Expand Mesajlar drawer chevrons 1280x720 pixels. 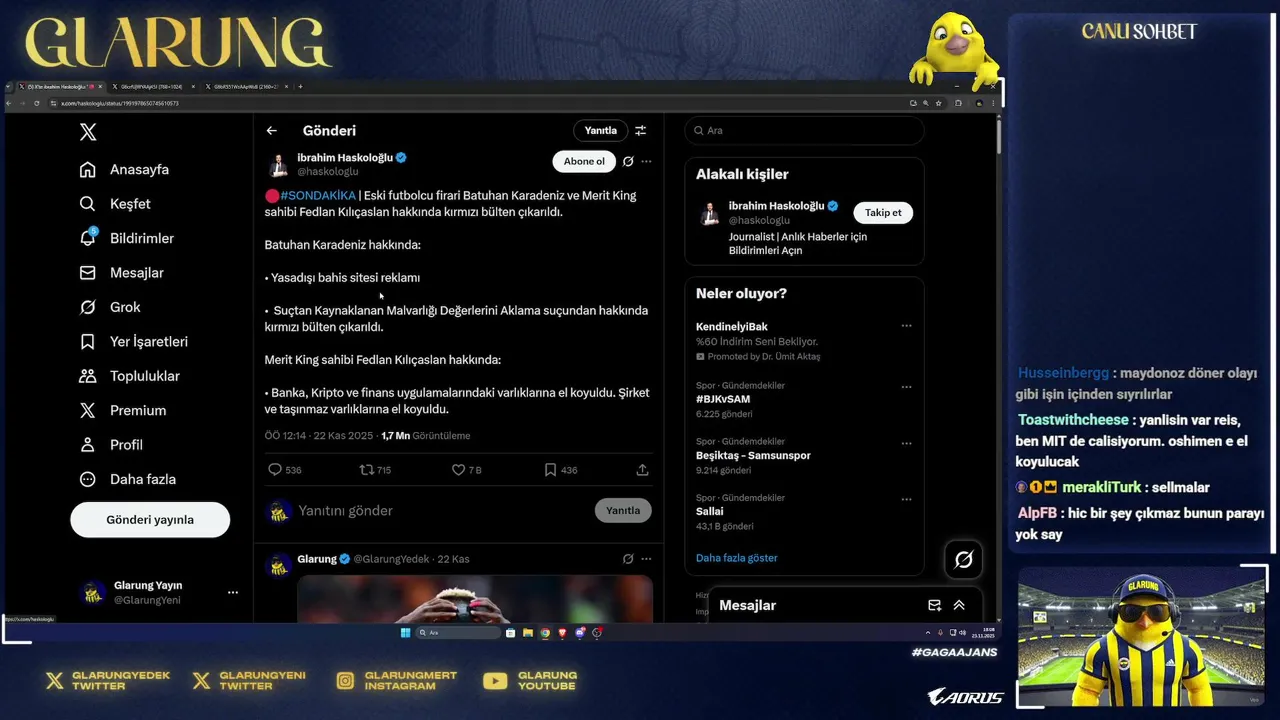click(x=959, y=605)
